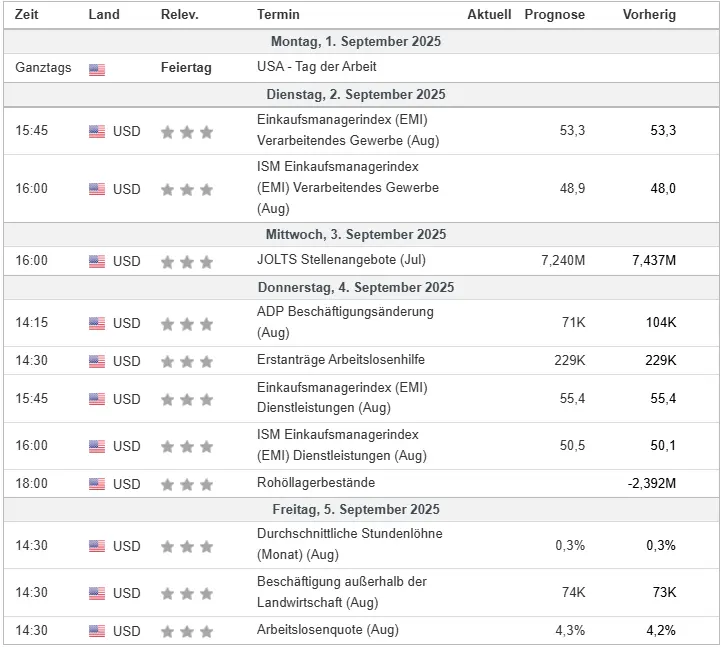Click the Zeit column header

pyautogui.click(x=27, y=14)
